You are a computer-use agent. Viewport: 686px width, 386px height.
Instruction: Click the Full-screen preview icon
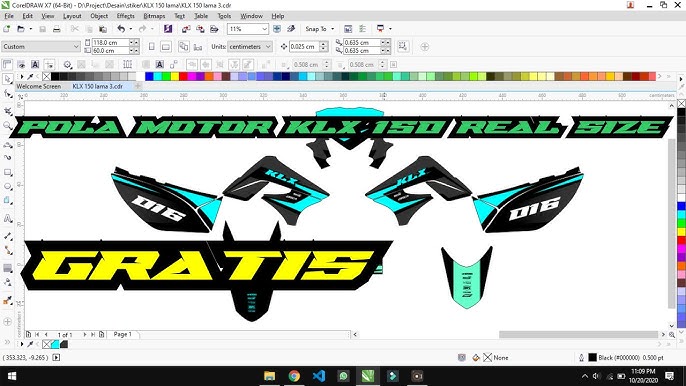277,29
